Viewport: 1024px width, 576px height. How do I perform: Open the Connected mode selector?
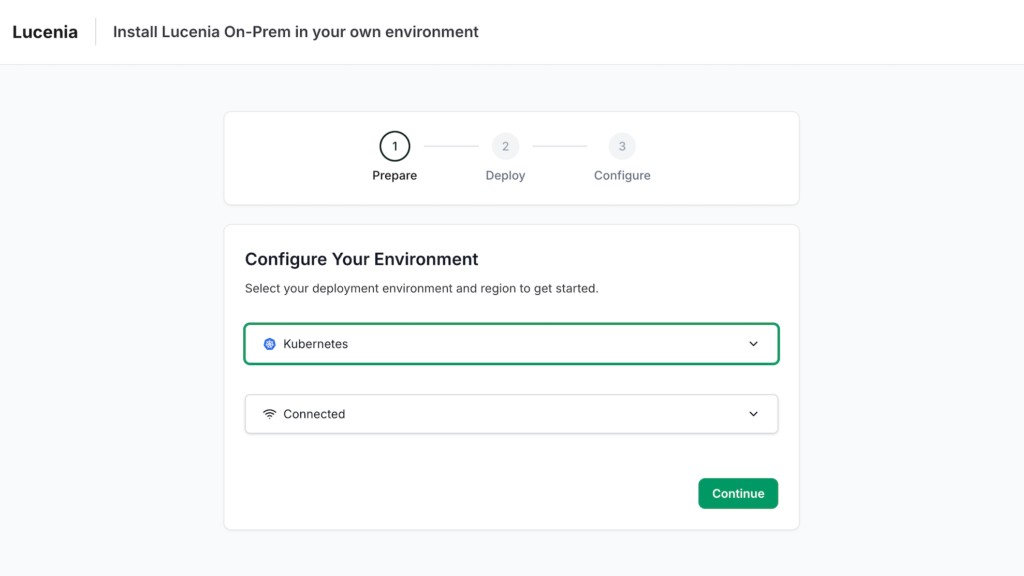[x=511, y=414]
